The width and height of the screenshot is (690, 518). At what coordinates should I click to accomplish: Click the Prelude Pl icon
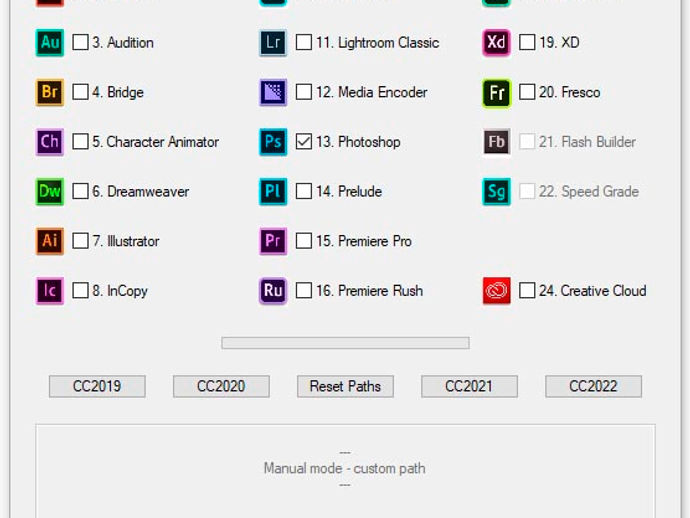tap(273, 191)
